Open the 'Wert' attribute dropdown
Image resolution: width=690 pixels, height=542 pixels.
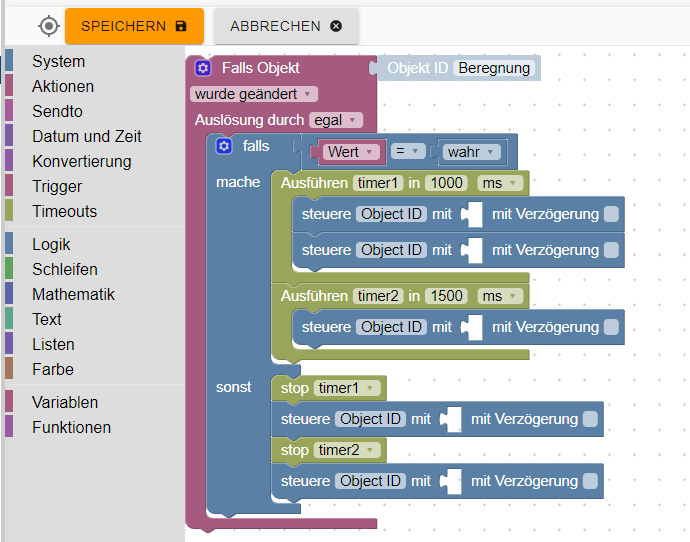click(352, 152)
